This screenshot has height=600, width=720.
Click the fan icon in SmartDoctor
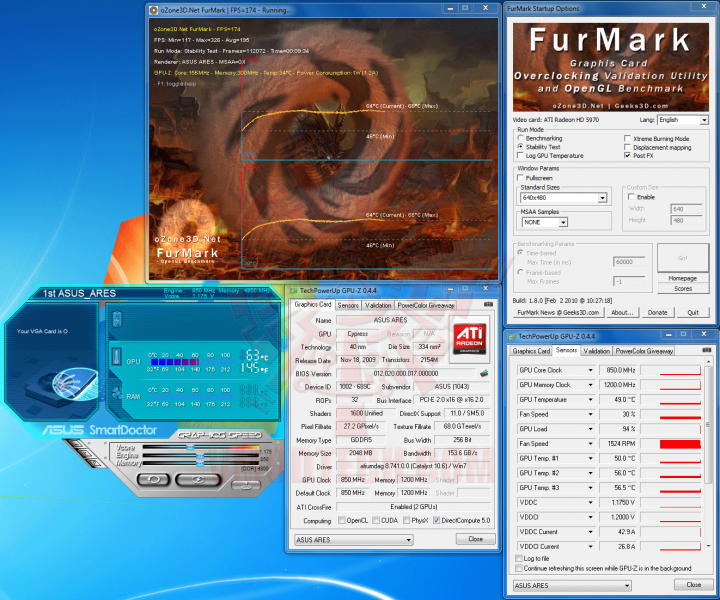117,393
